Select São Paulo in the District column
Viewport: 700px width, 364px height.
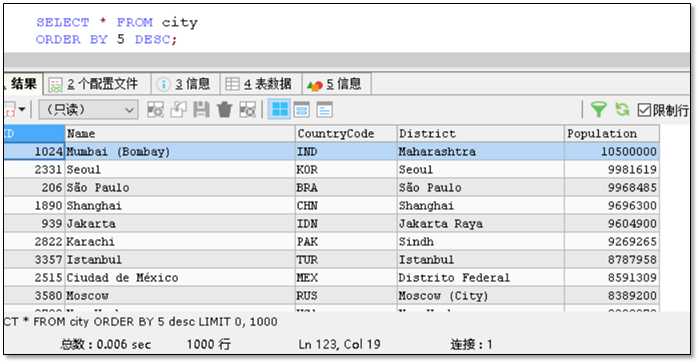(x=480, y=188)
